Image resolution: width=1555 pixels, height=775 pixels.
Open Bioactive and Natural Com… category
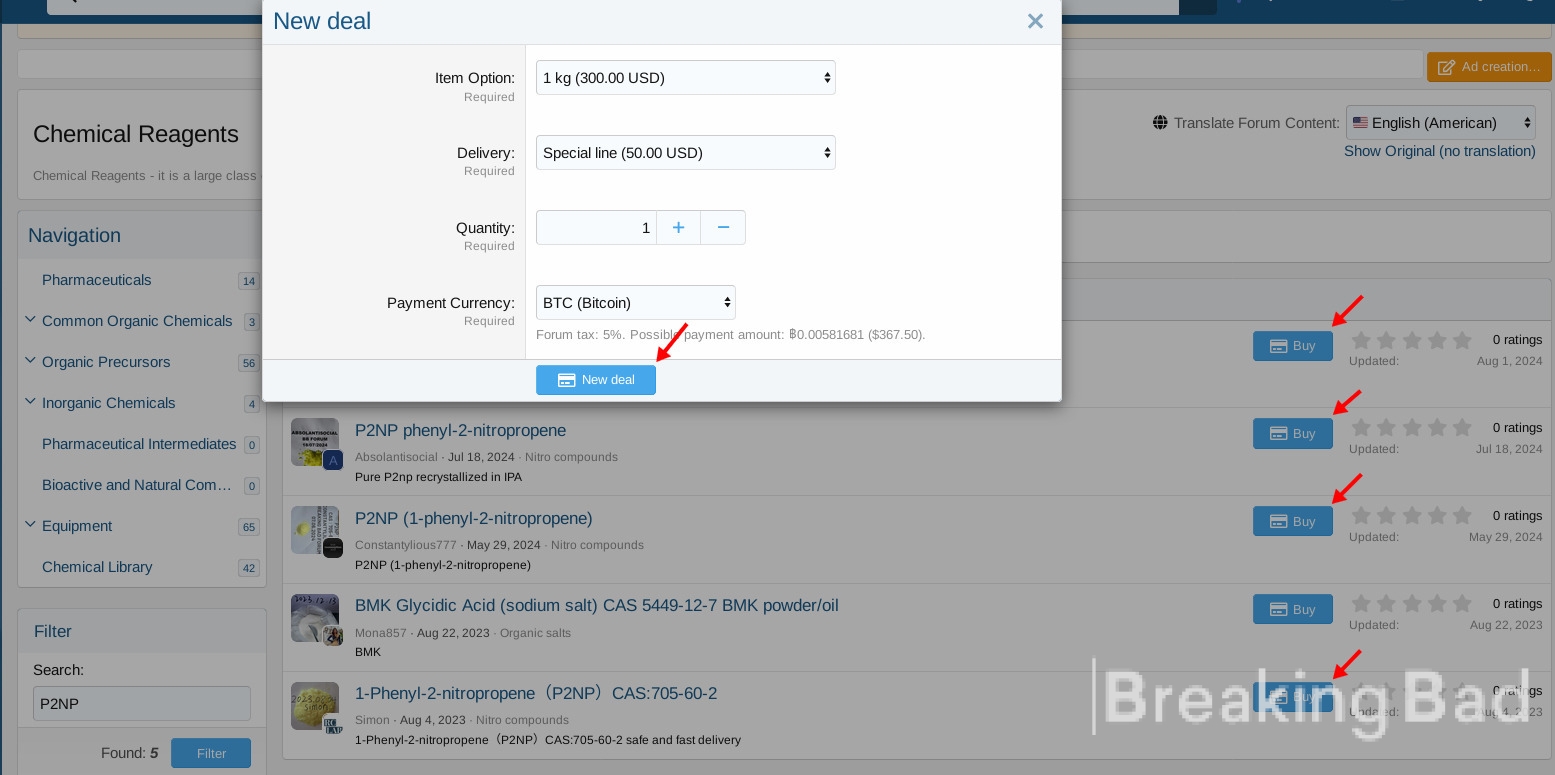(137, 485)
